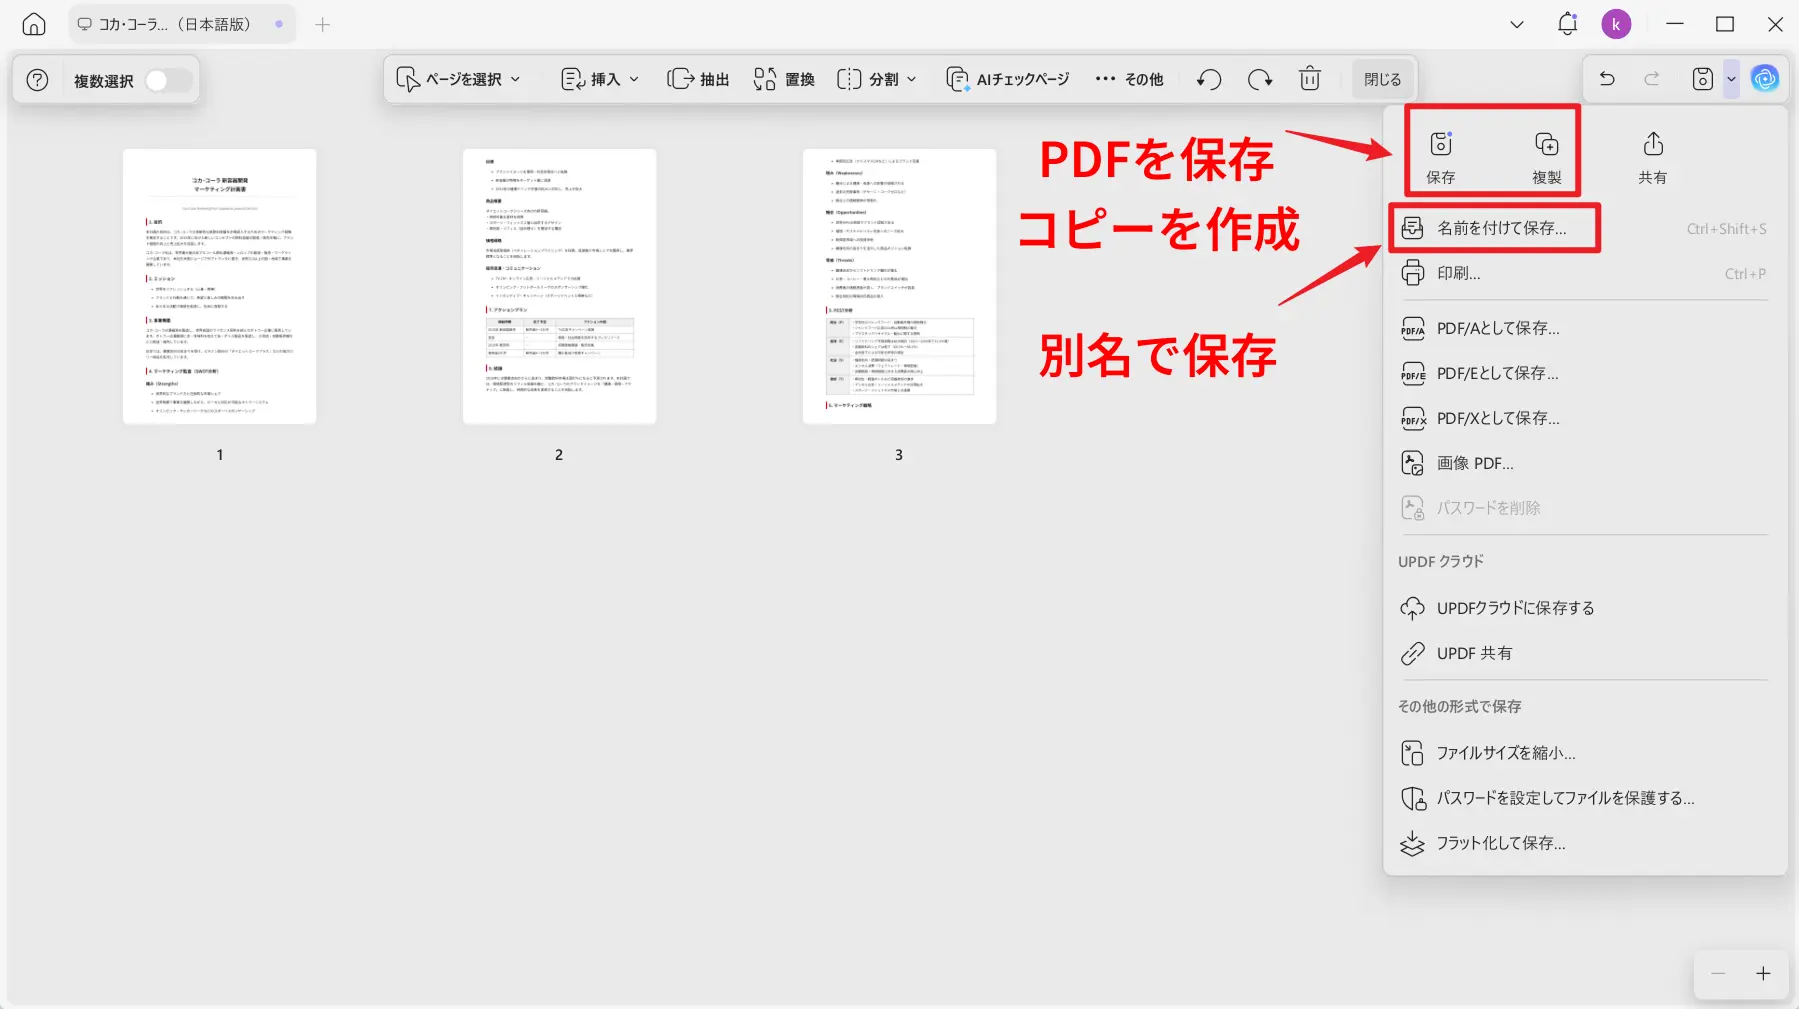The width and height of the screenshot is (1799, 1009).
Task: Redo the last action
Action: 1652,78
